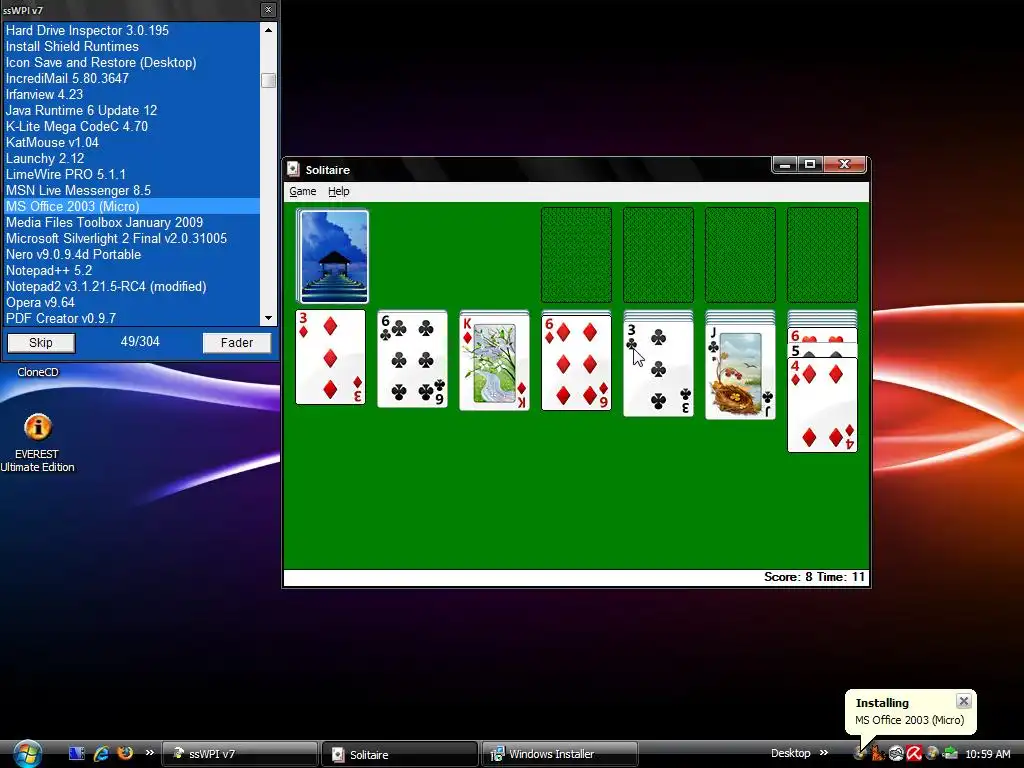Screen dimensions: 1024x768
Task: Open the Windows Start orb
Action: [28, 754]
